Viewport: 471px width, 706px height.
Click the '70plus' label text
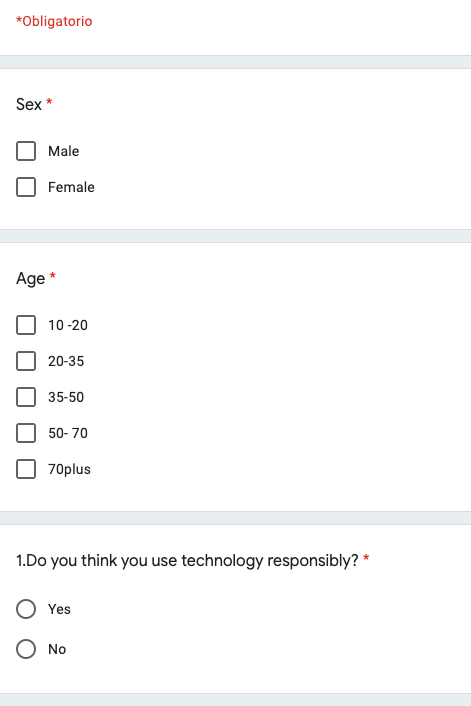point(69,470)
